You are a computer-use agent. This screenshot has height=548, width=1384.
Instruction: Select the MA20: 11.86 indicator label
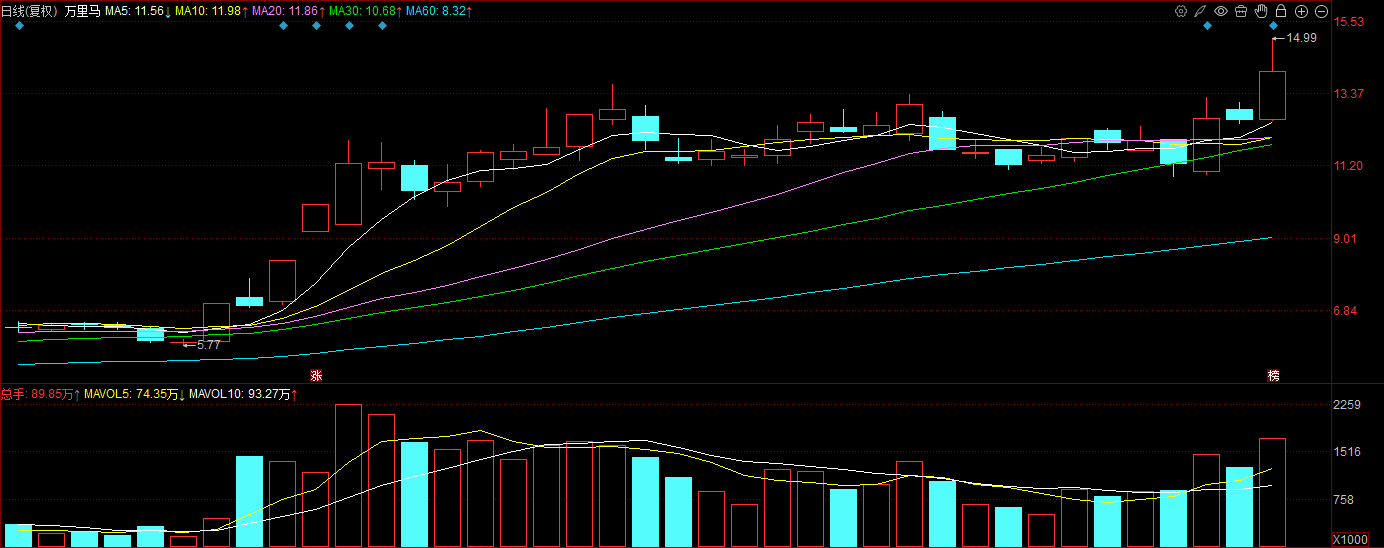point(286,10)
